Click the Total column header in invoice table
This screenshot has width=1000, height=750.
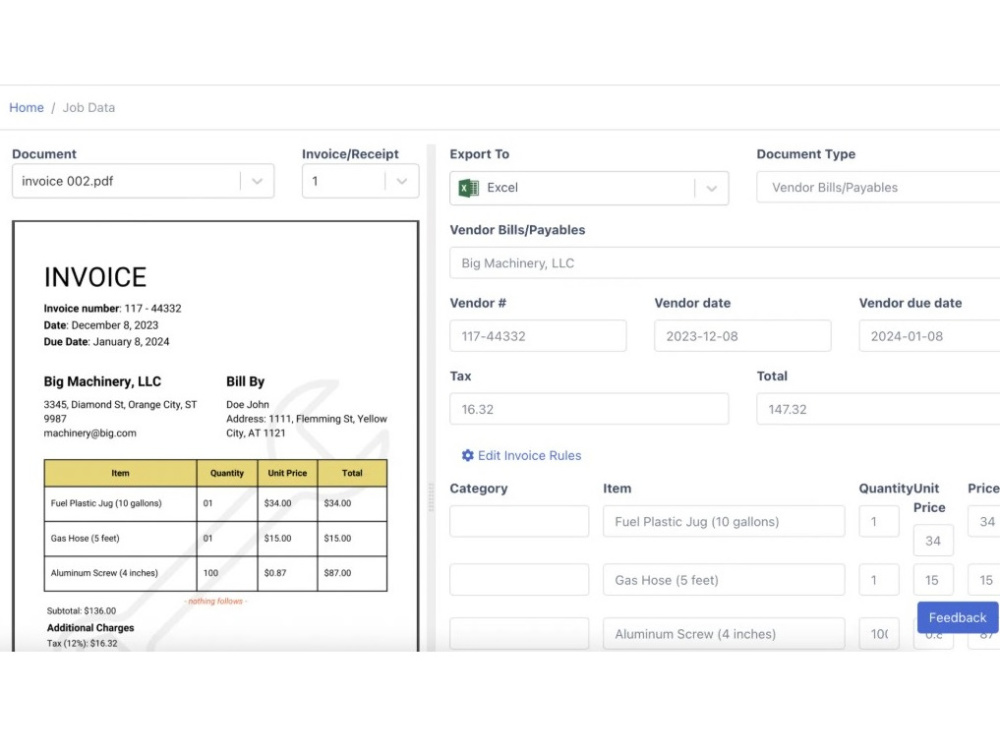352,473
